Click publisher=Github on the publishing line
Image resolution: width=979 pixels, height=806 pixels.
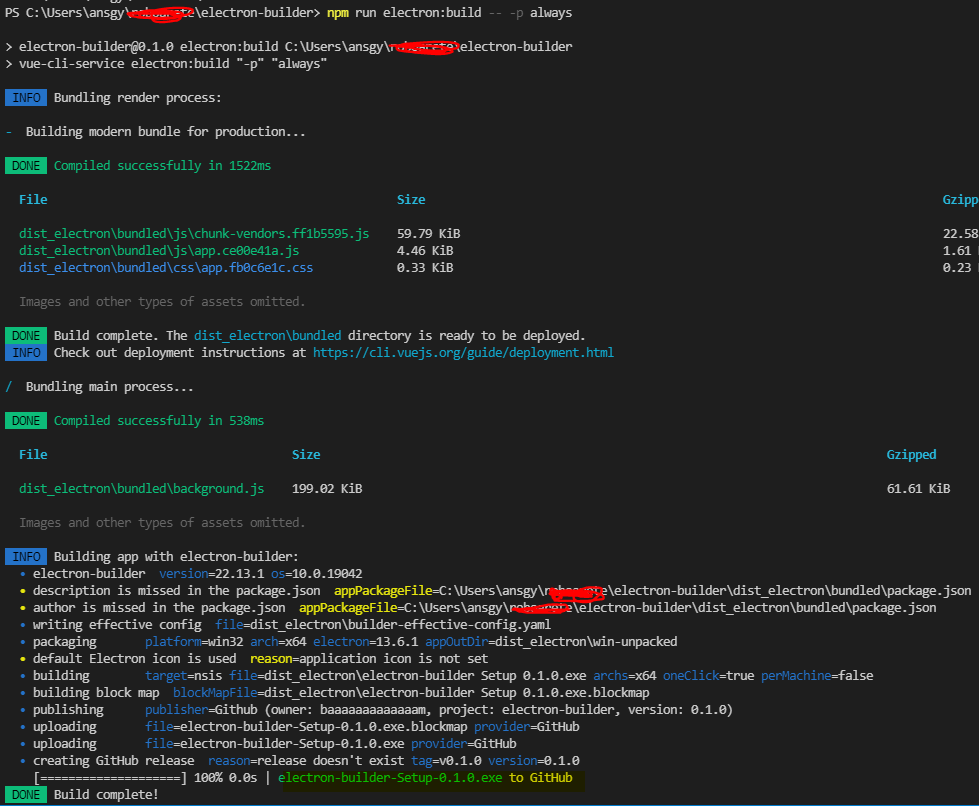(x=201, y=710)
